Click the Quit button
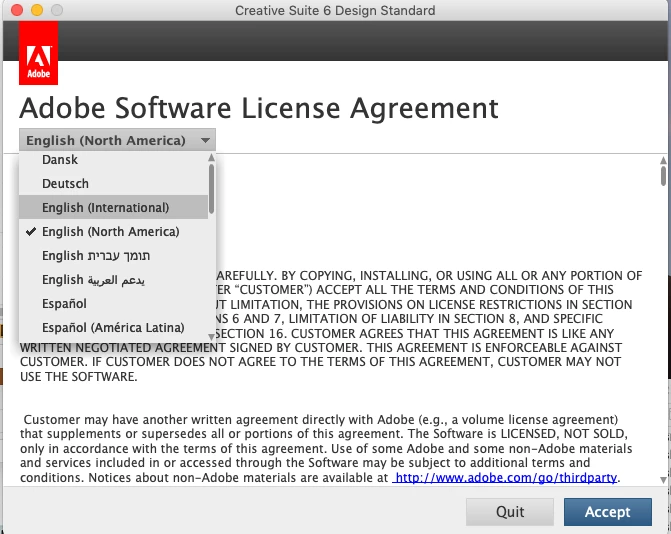The height and width of the screenshot is (534, 671). tap(510, 512)
